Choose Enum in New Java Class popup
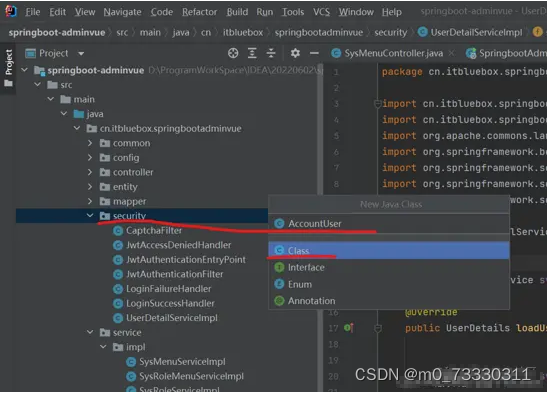547x393 pixels. click(389, 284)
